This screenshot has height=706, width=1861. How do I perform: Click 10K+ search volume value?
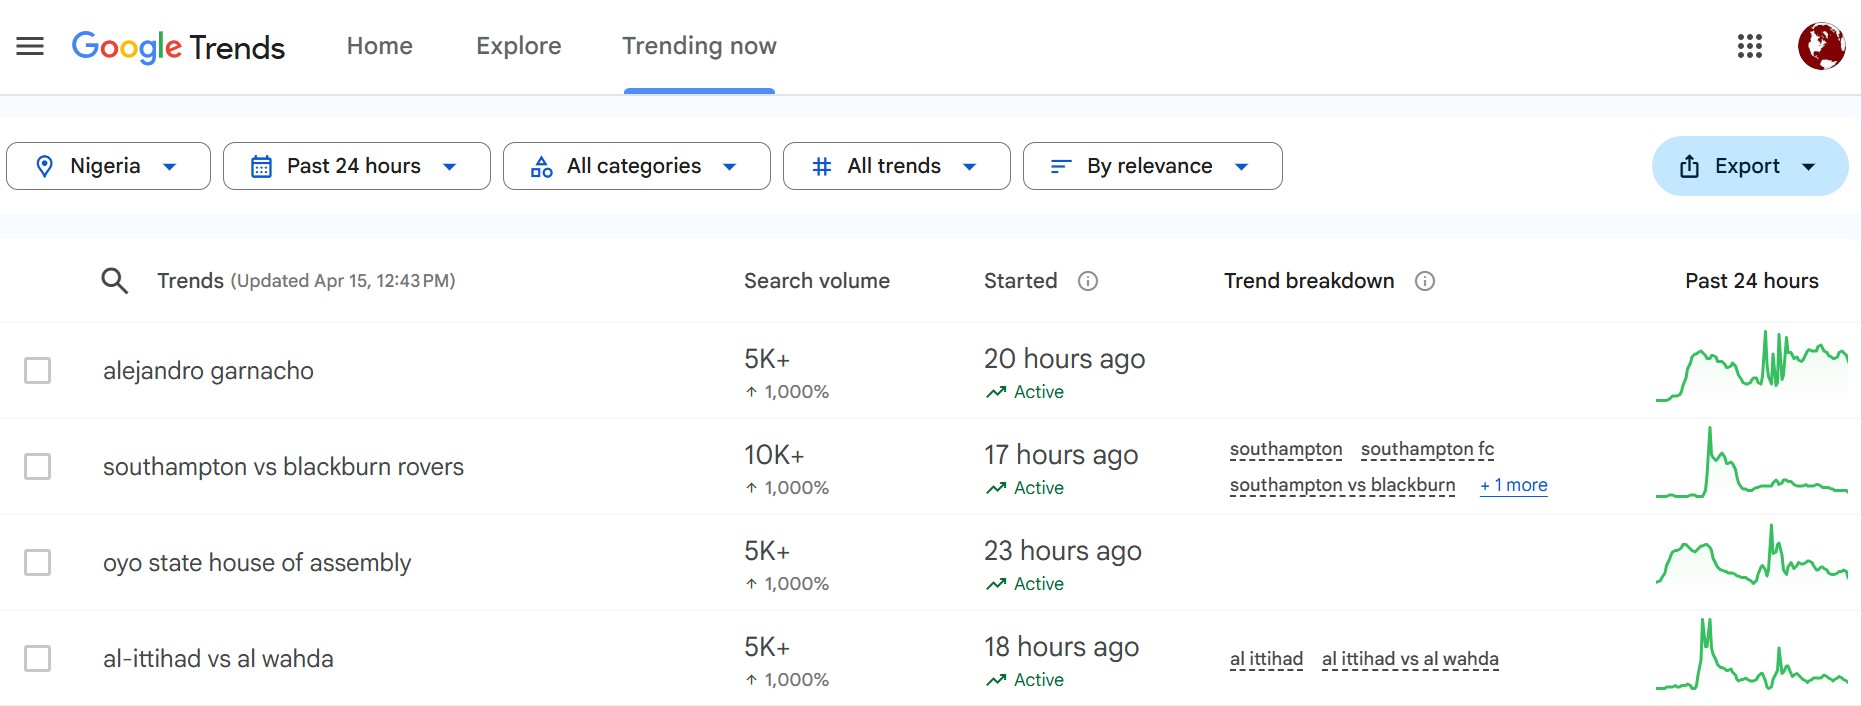(774, 455)
